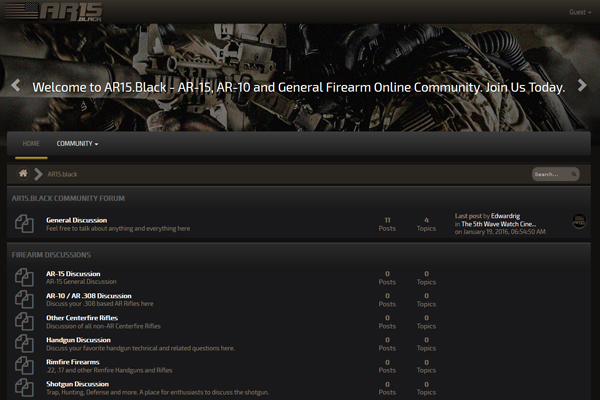Click 'Discuss your .308 based AR Rifles' text

pyautogui.click(x=99, y=304)
